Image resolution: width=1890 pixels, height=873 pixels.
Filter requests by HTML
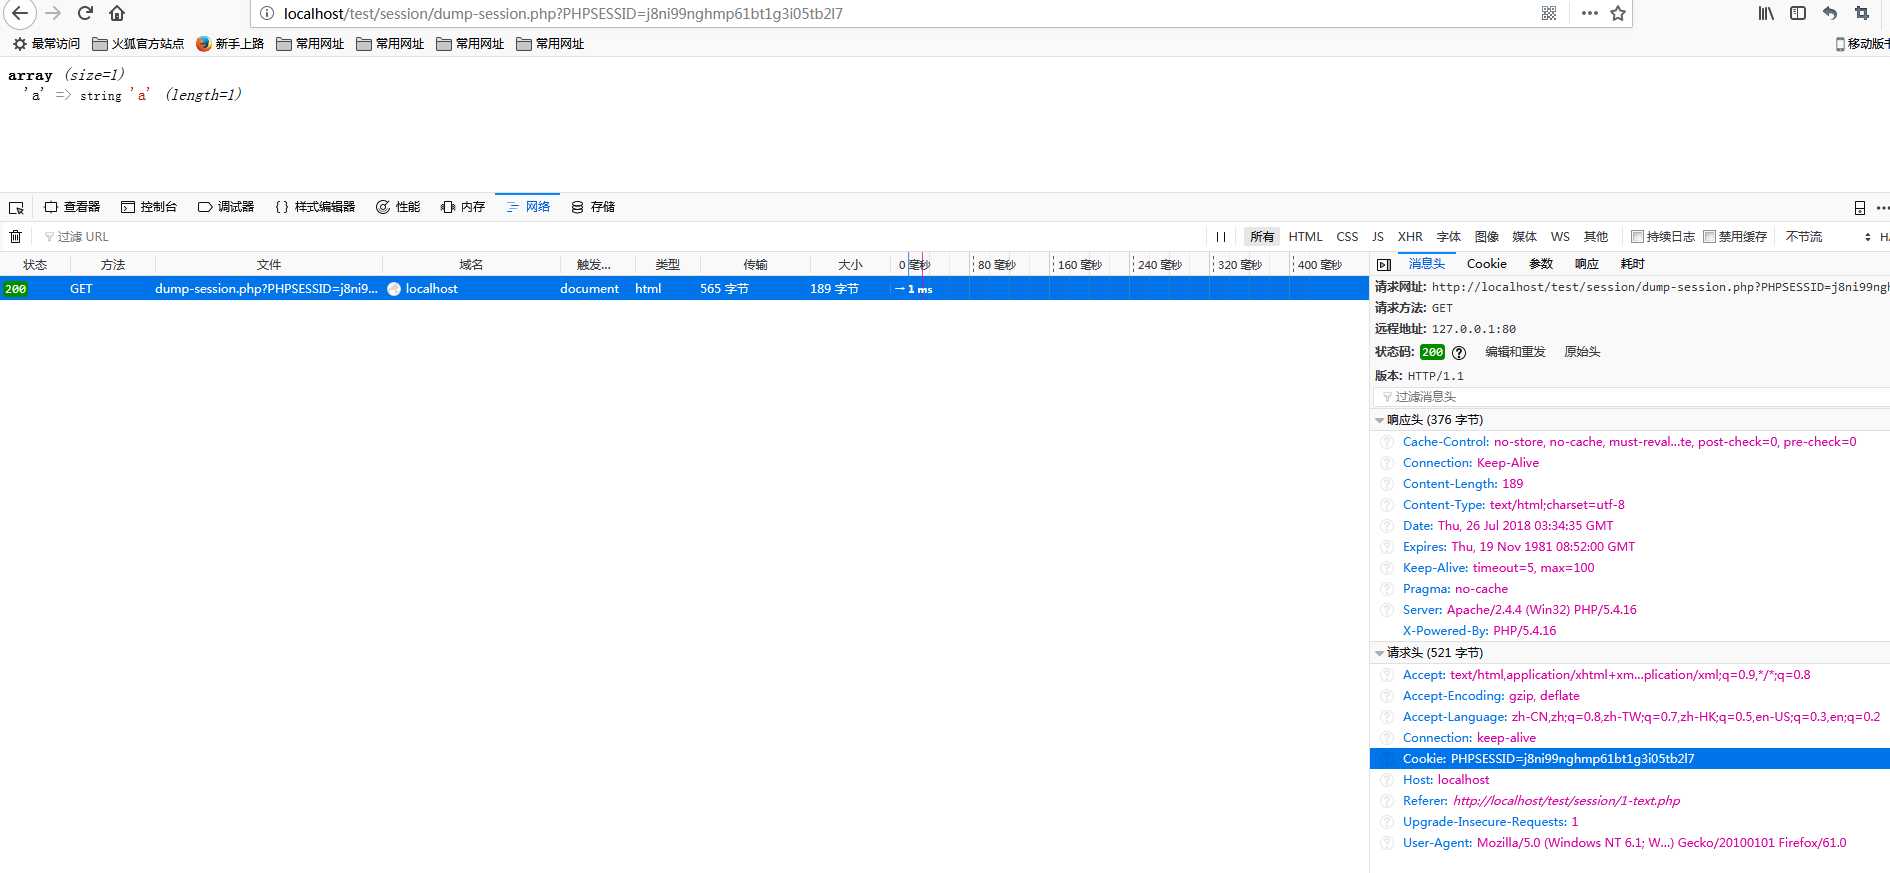click(x=1305, y=236)
